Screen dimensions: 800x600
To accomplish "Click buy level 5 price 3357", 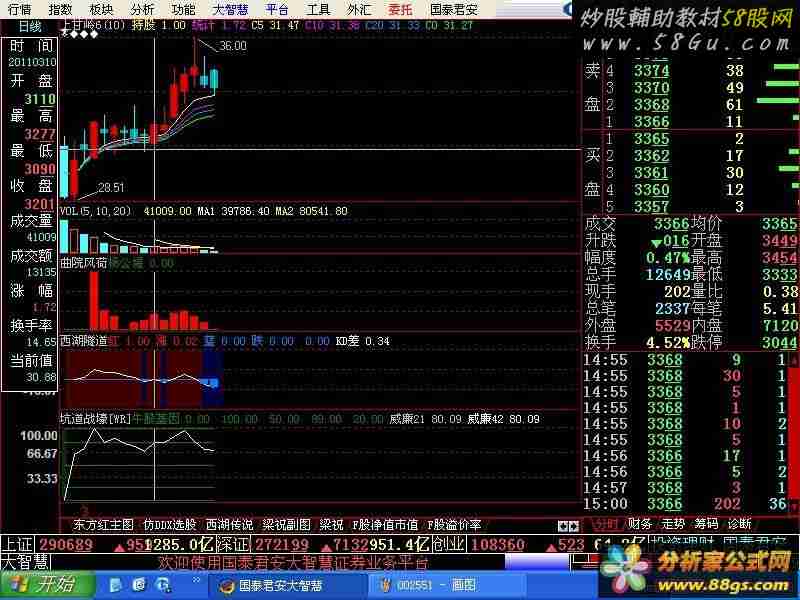I will [652, 207].
